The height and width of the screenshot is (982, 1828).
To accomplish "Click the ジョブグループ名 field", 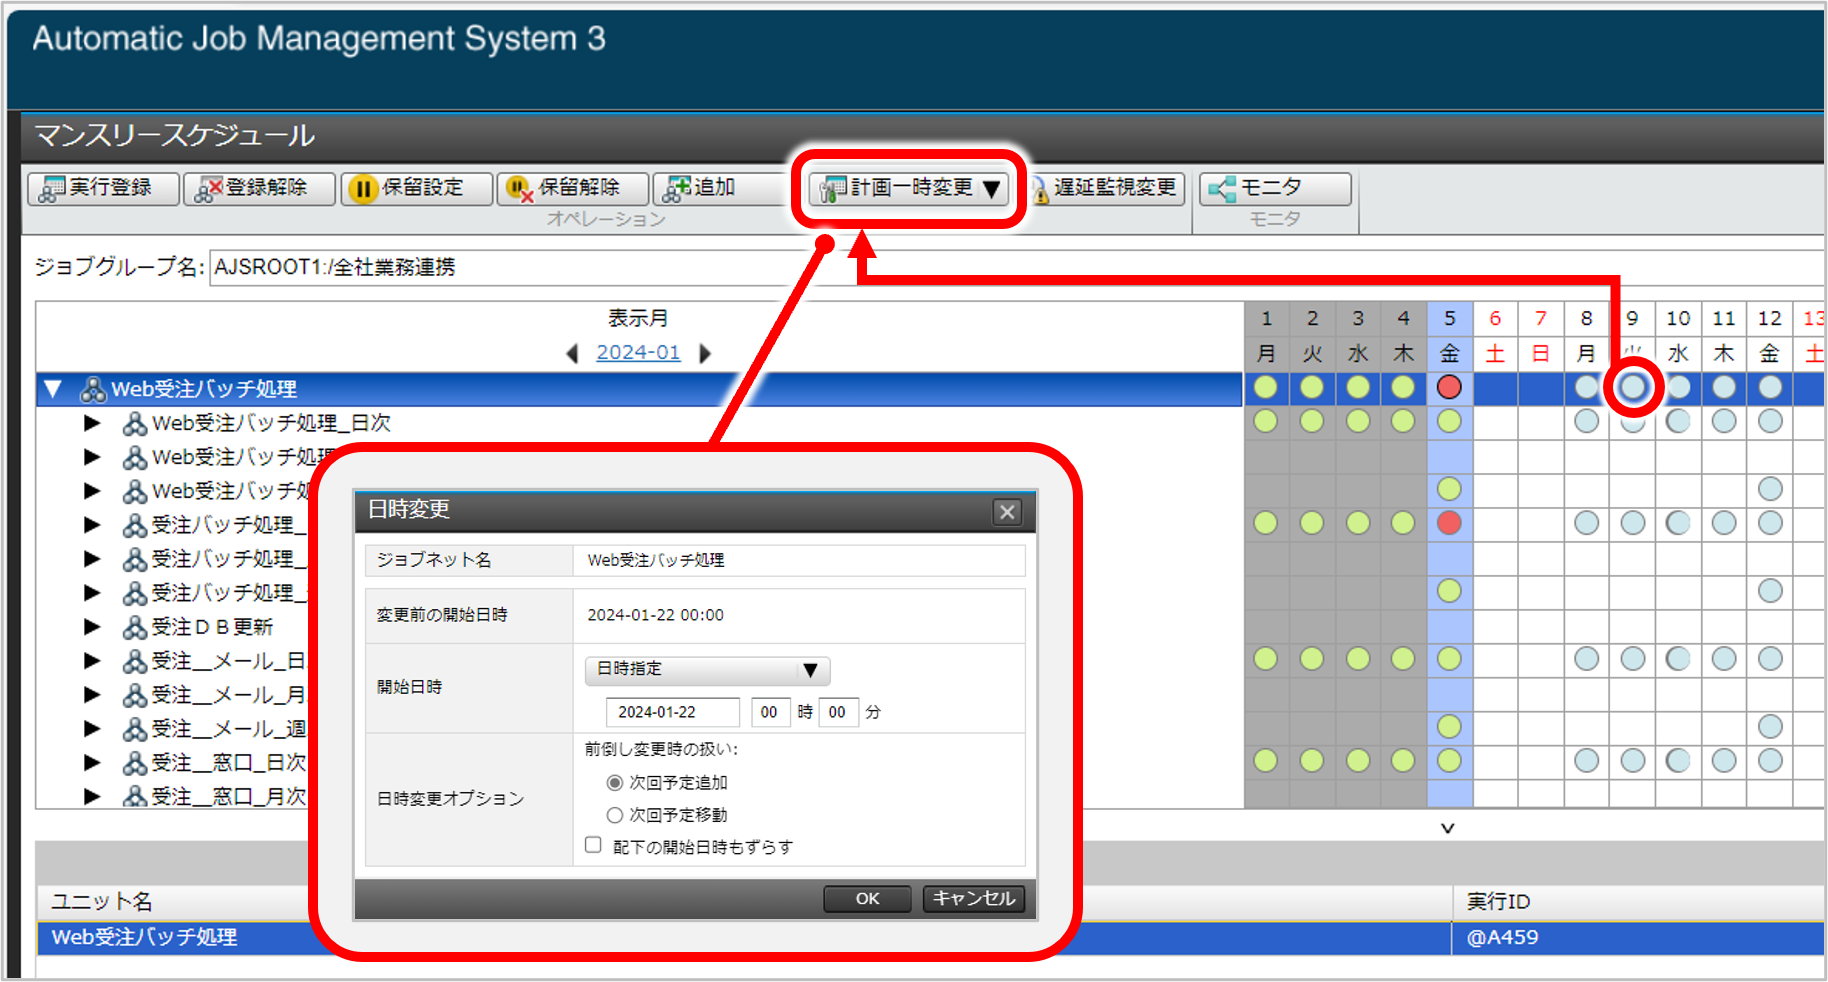I will [1015, 268].
